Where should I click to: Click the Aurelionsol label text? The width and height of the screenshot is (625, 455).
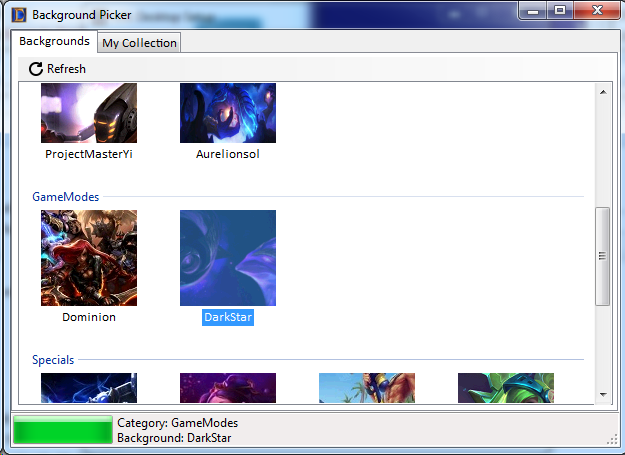tap(228, 154)
